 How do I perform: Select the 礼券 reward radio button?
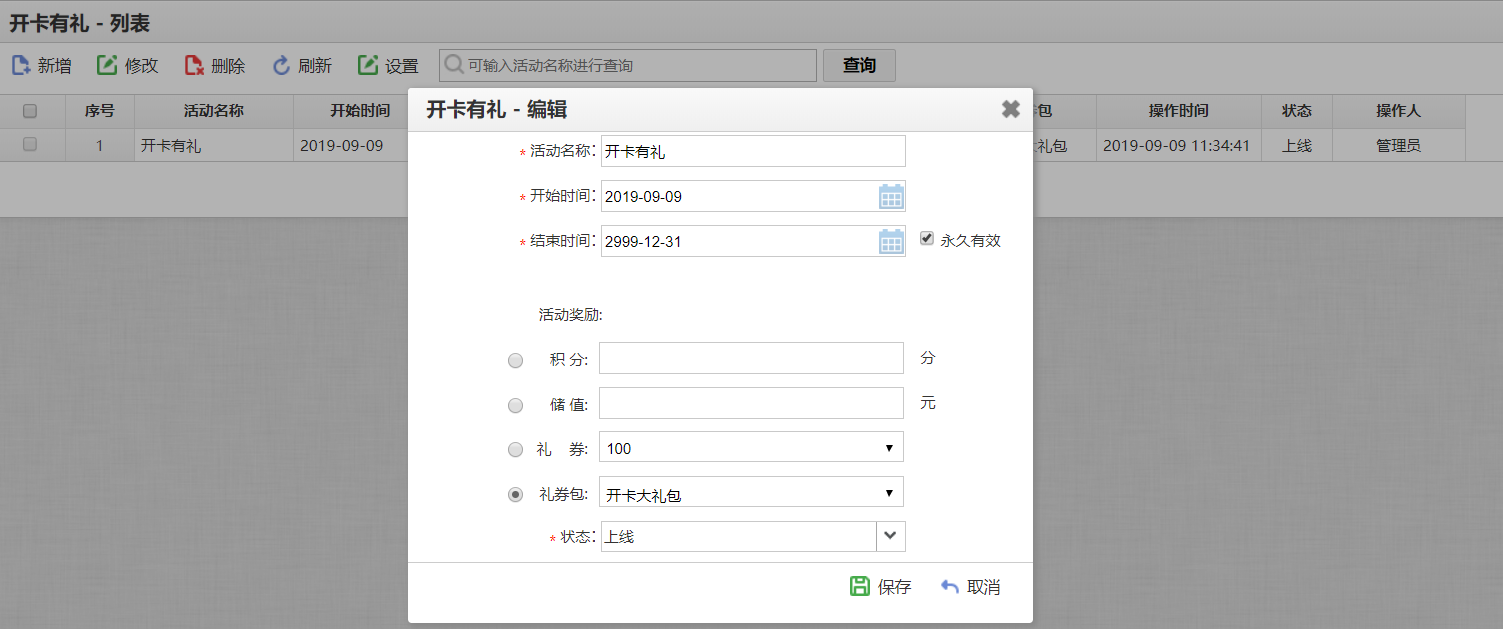click(x=515, y=450)
